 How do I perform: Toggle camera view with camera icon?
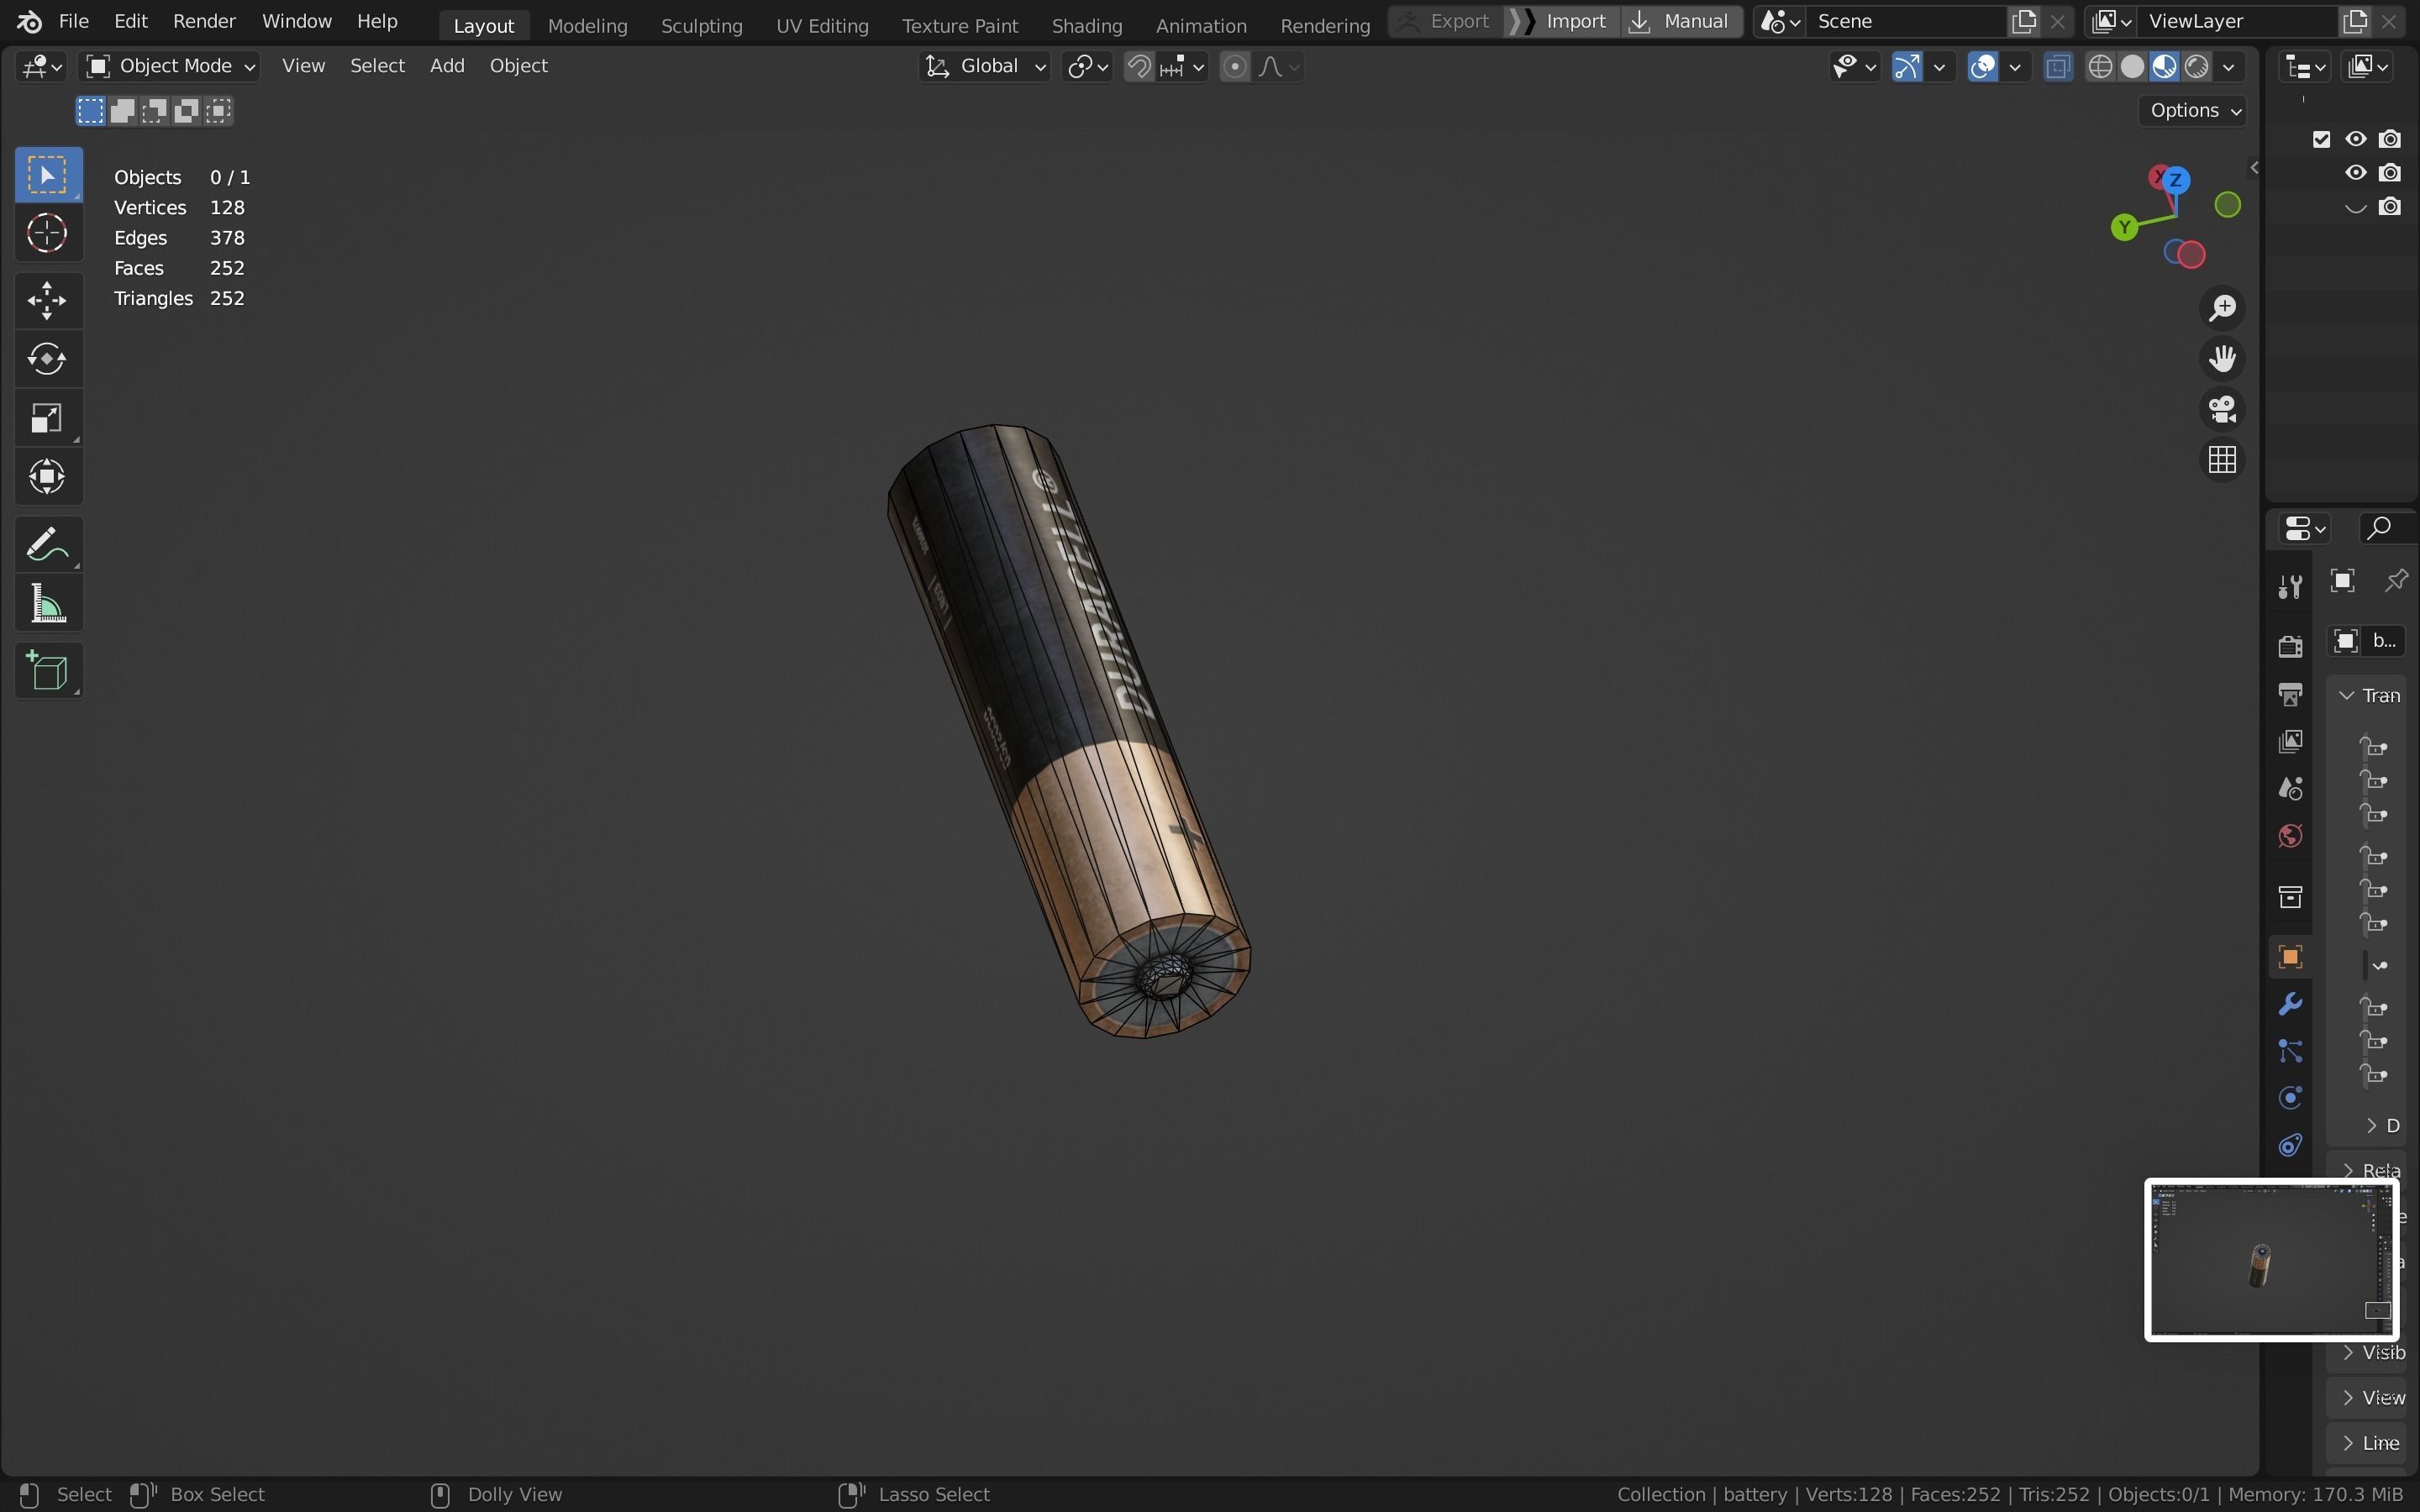pyautogui.click(x=2222, y=409)
